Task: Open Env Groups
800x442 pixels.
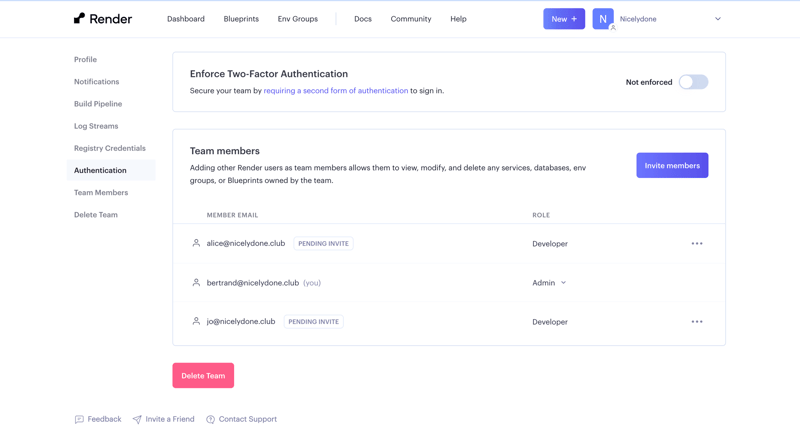Action: coord(297,19)
